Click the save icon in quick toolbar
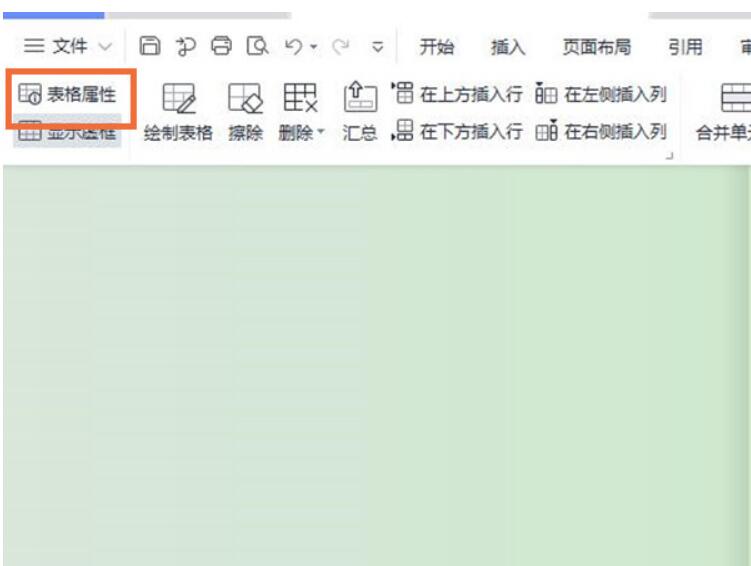 coord(149,46)
